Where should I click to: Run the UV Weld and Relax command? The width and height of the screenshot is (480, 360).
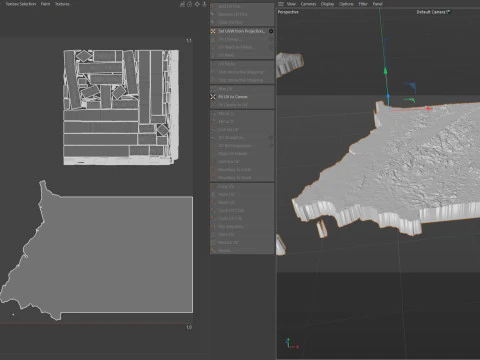[242, 47]
